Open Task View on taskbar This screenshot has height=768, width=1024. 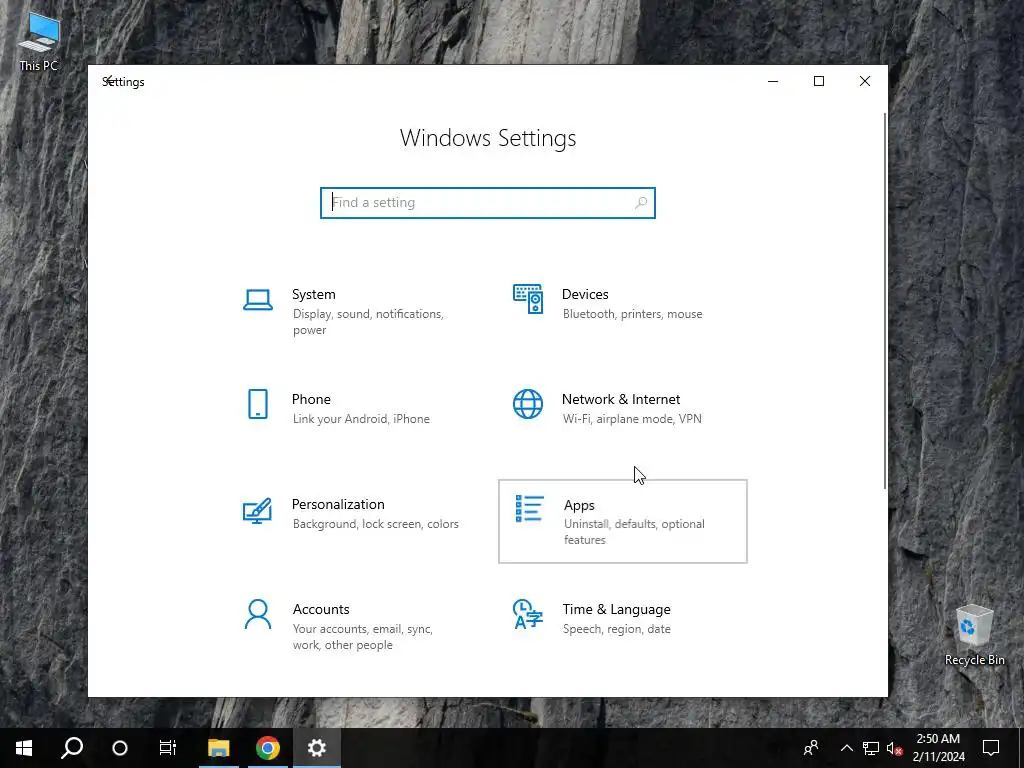click(x=168, y=748)
